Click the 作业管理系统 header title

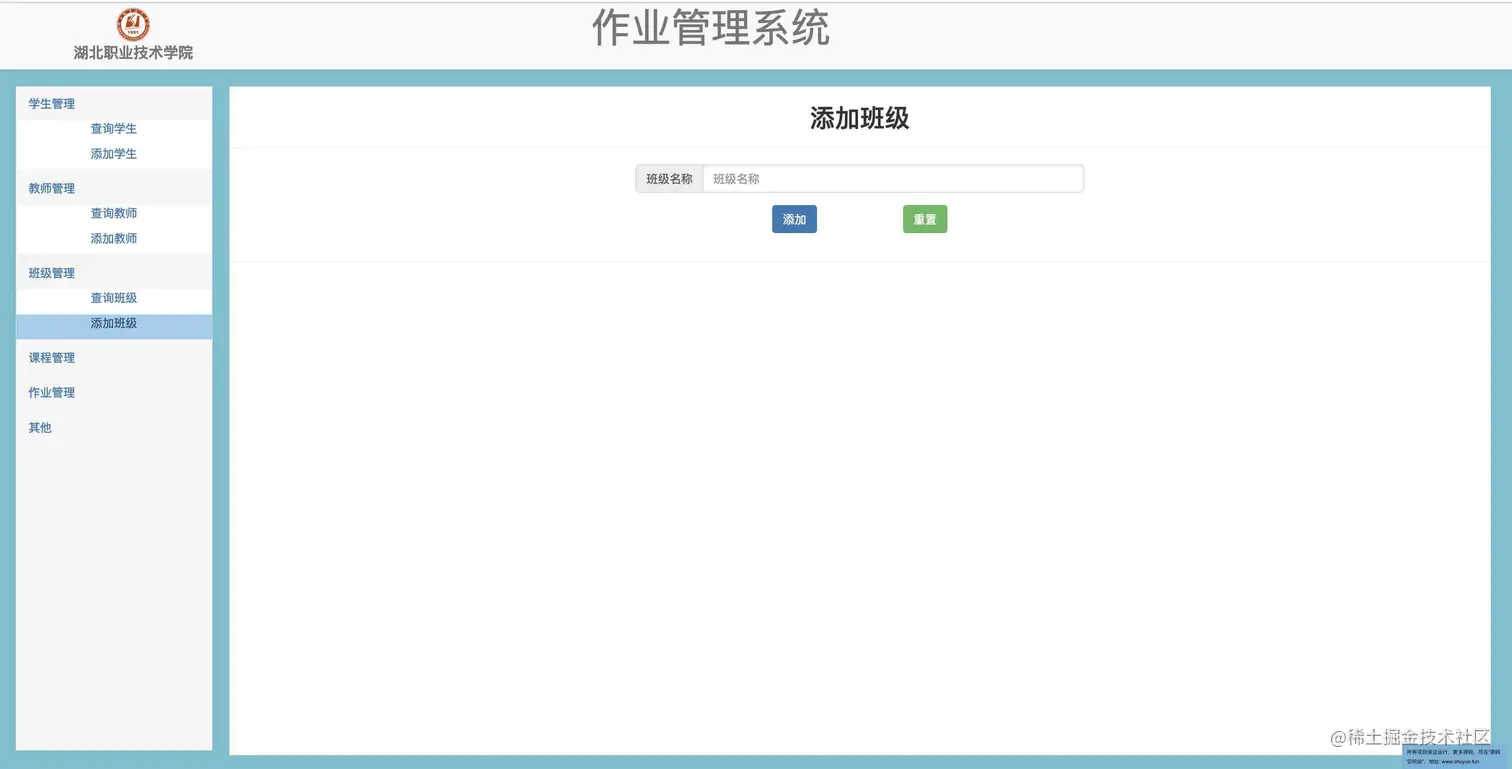(x=710, y=28)
